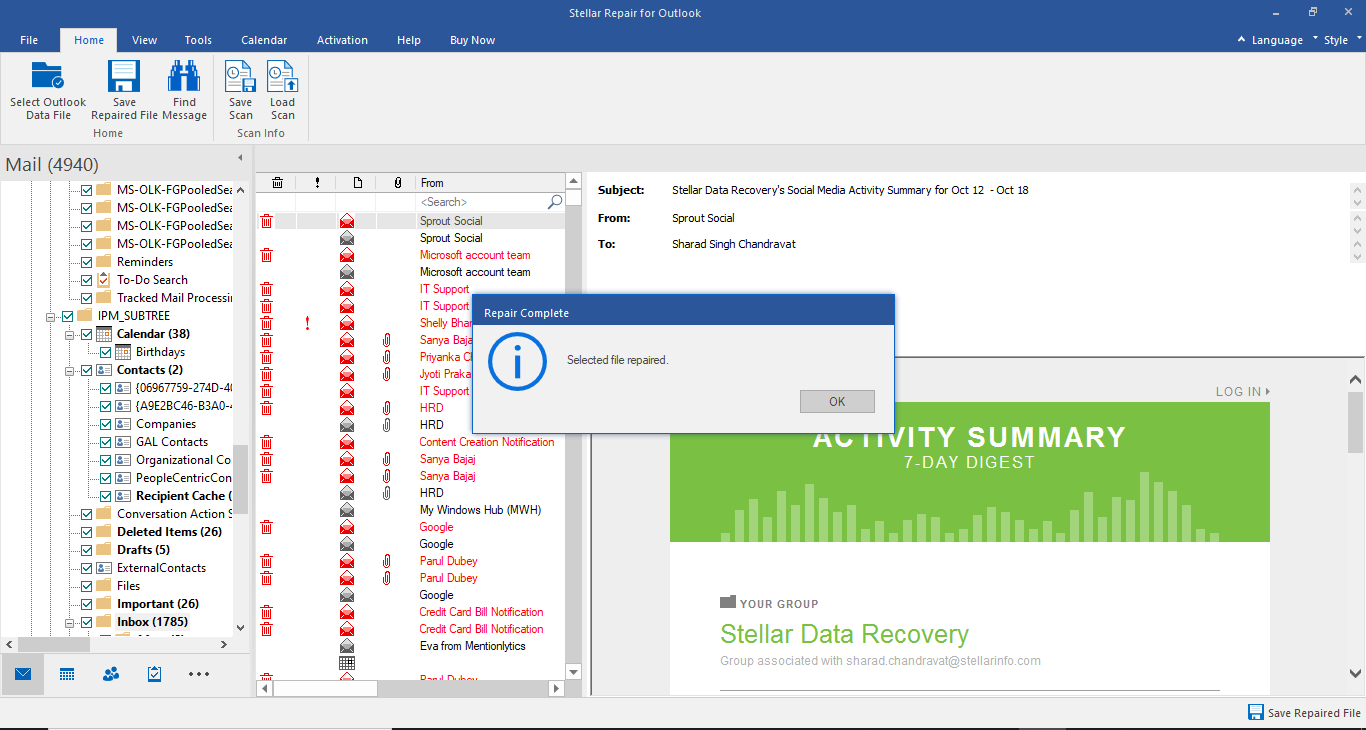Click the Save Repaired File status bar icon
The image size is (1366, 730).
tap(1255, 712)
